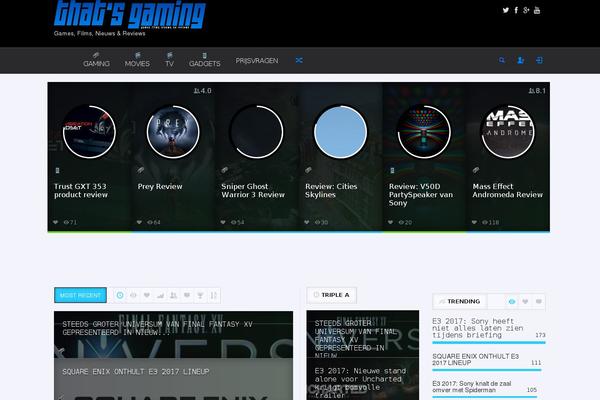
Task: Sort posts by views eye icon
Action: [133, 295]
